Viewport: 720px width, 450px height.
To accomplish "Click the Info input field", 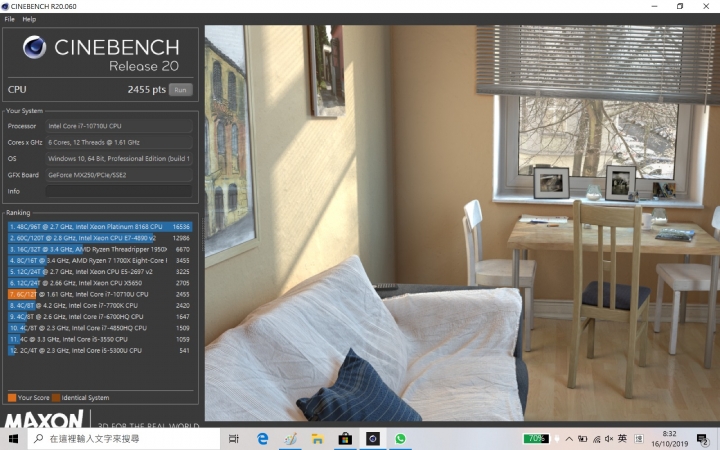I will point(119,191).
